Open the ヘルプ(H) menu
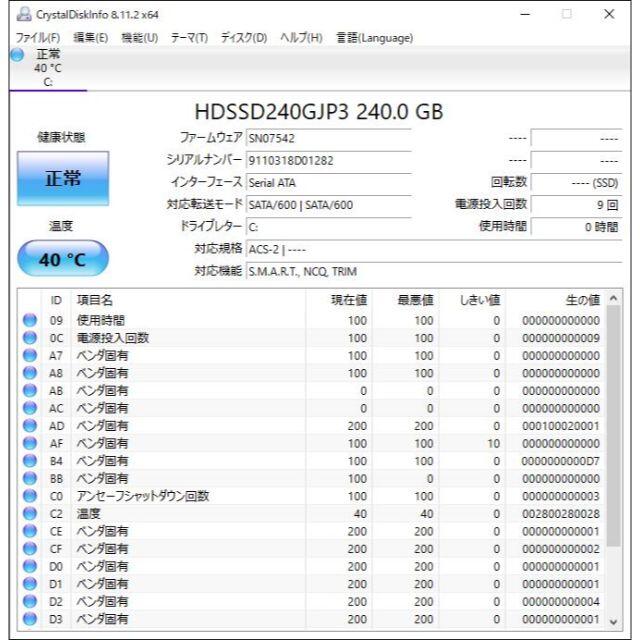The image size is (640, 640). [x=301, y=38]
